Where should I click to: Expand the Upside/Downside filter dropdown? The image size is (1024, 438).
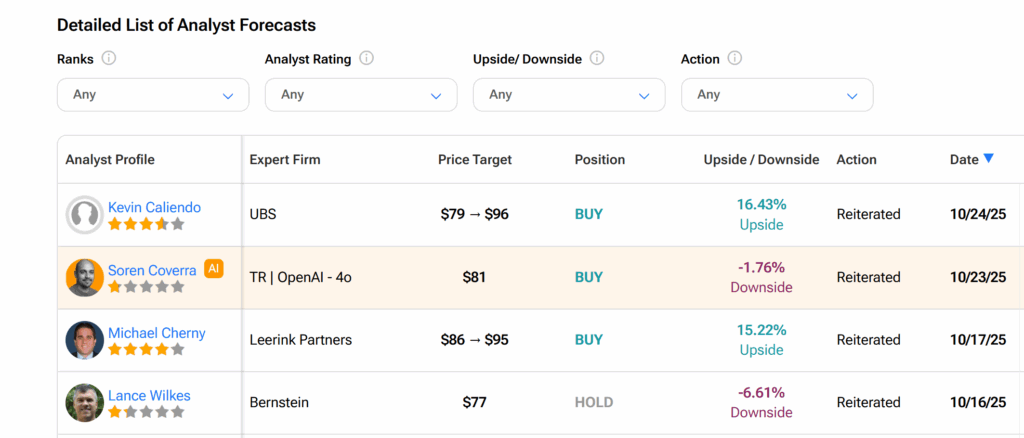[569, 95]
